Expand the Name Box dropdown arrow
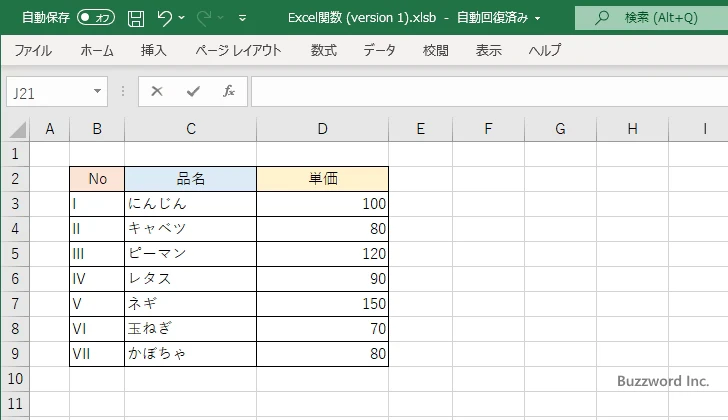728x420 pixels. click(x=98, y=91)
